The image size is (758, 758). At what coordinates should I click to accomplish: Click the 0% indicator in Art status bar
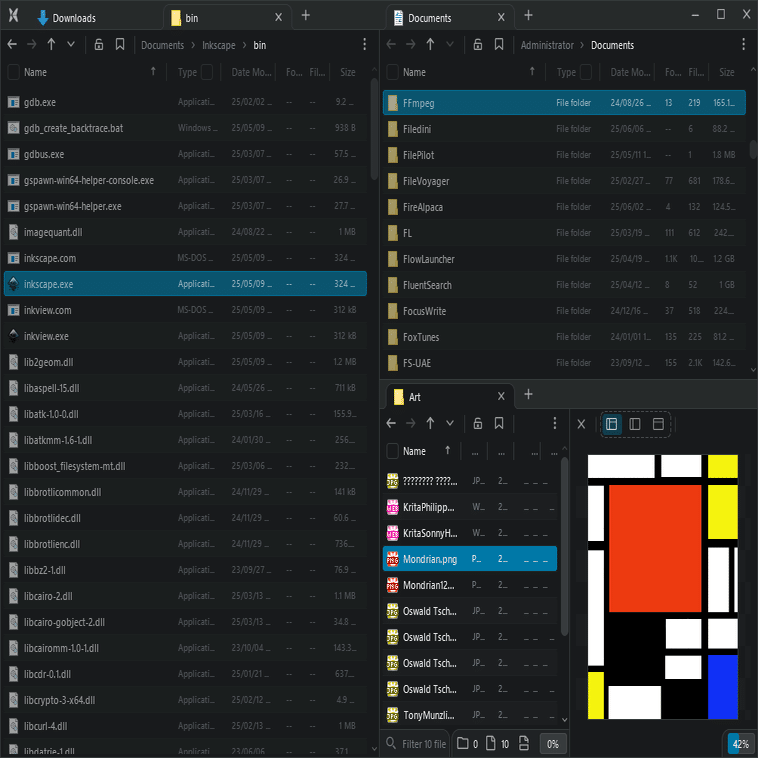(553, 743)
